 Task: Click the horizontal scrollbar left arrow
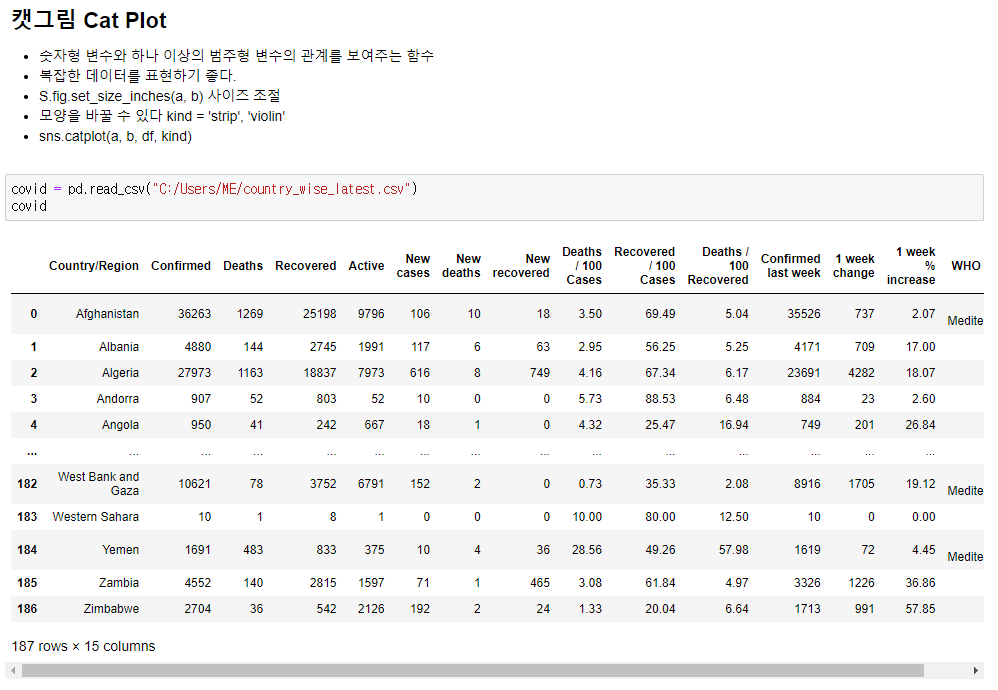13,670
